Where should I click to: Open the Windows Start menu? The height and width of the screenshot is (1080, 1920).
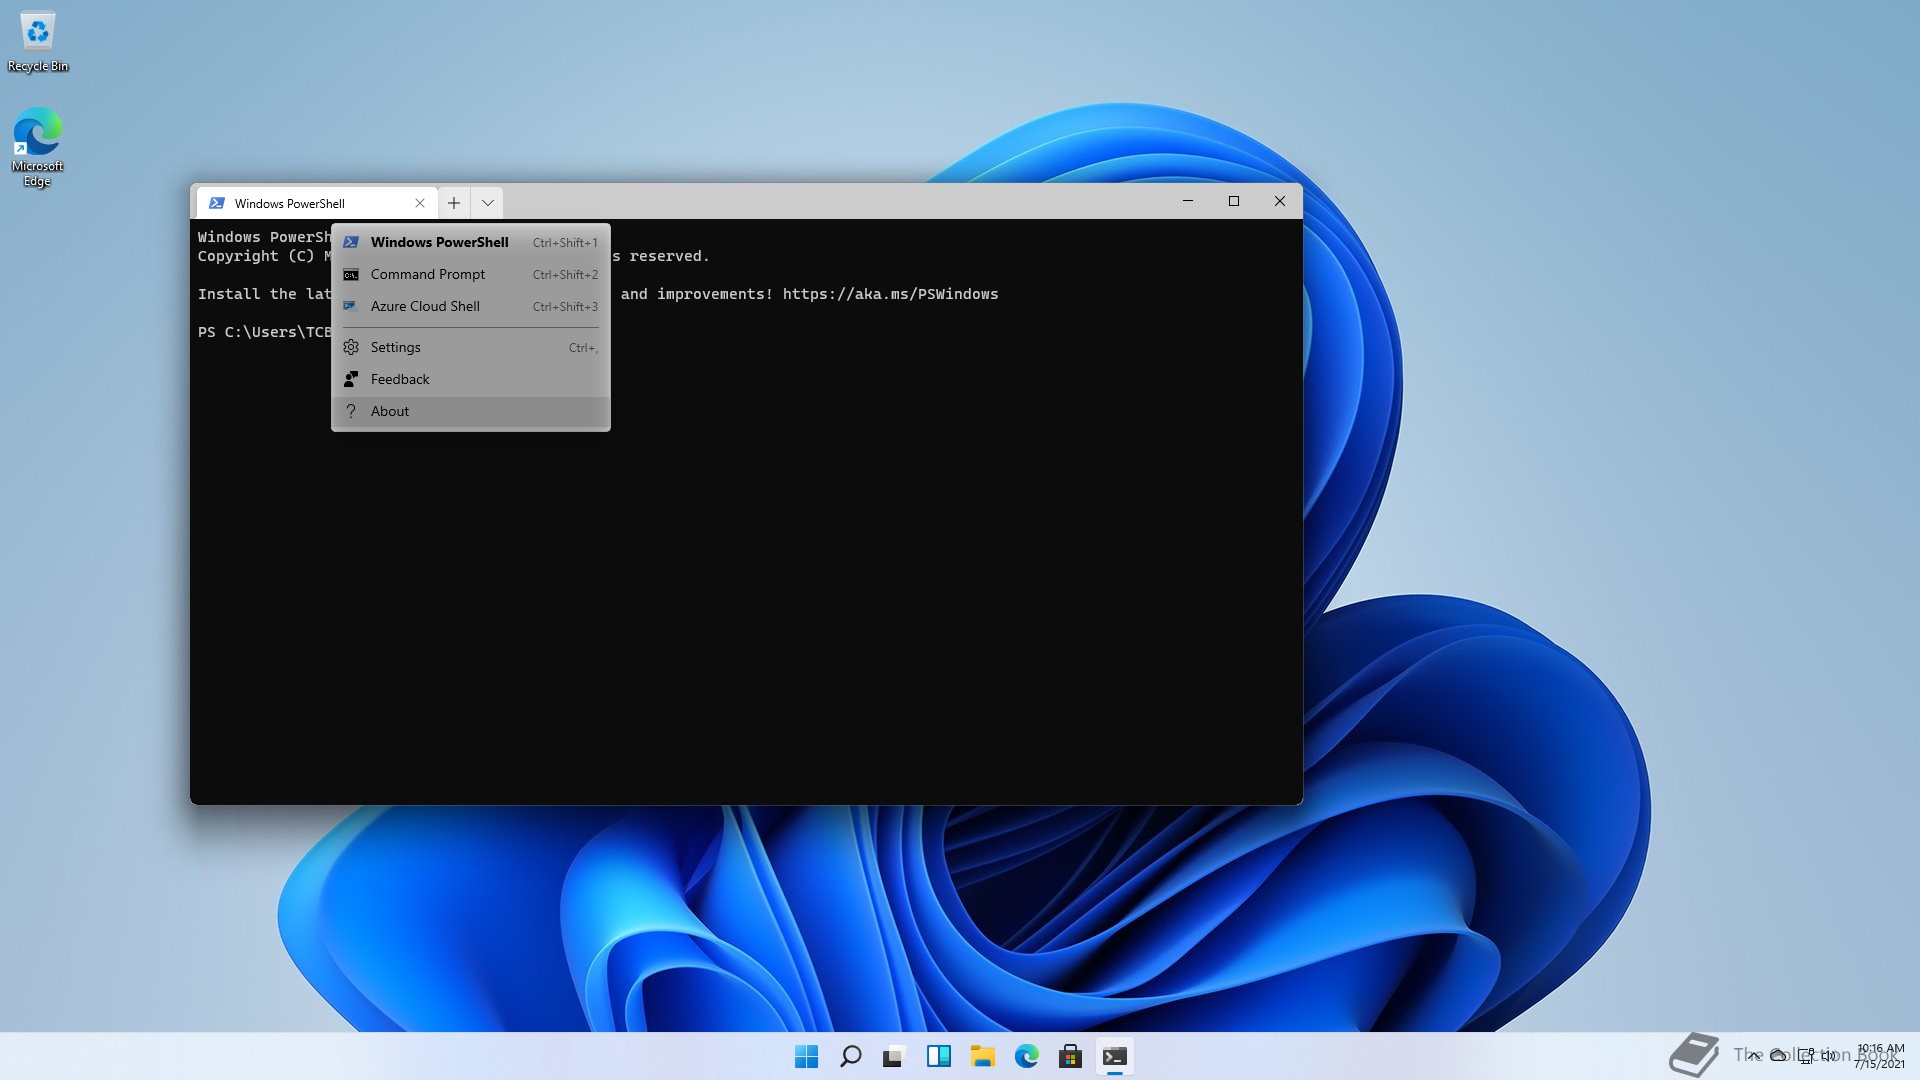(x=806, y=1056)
